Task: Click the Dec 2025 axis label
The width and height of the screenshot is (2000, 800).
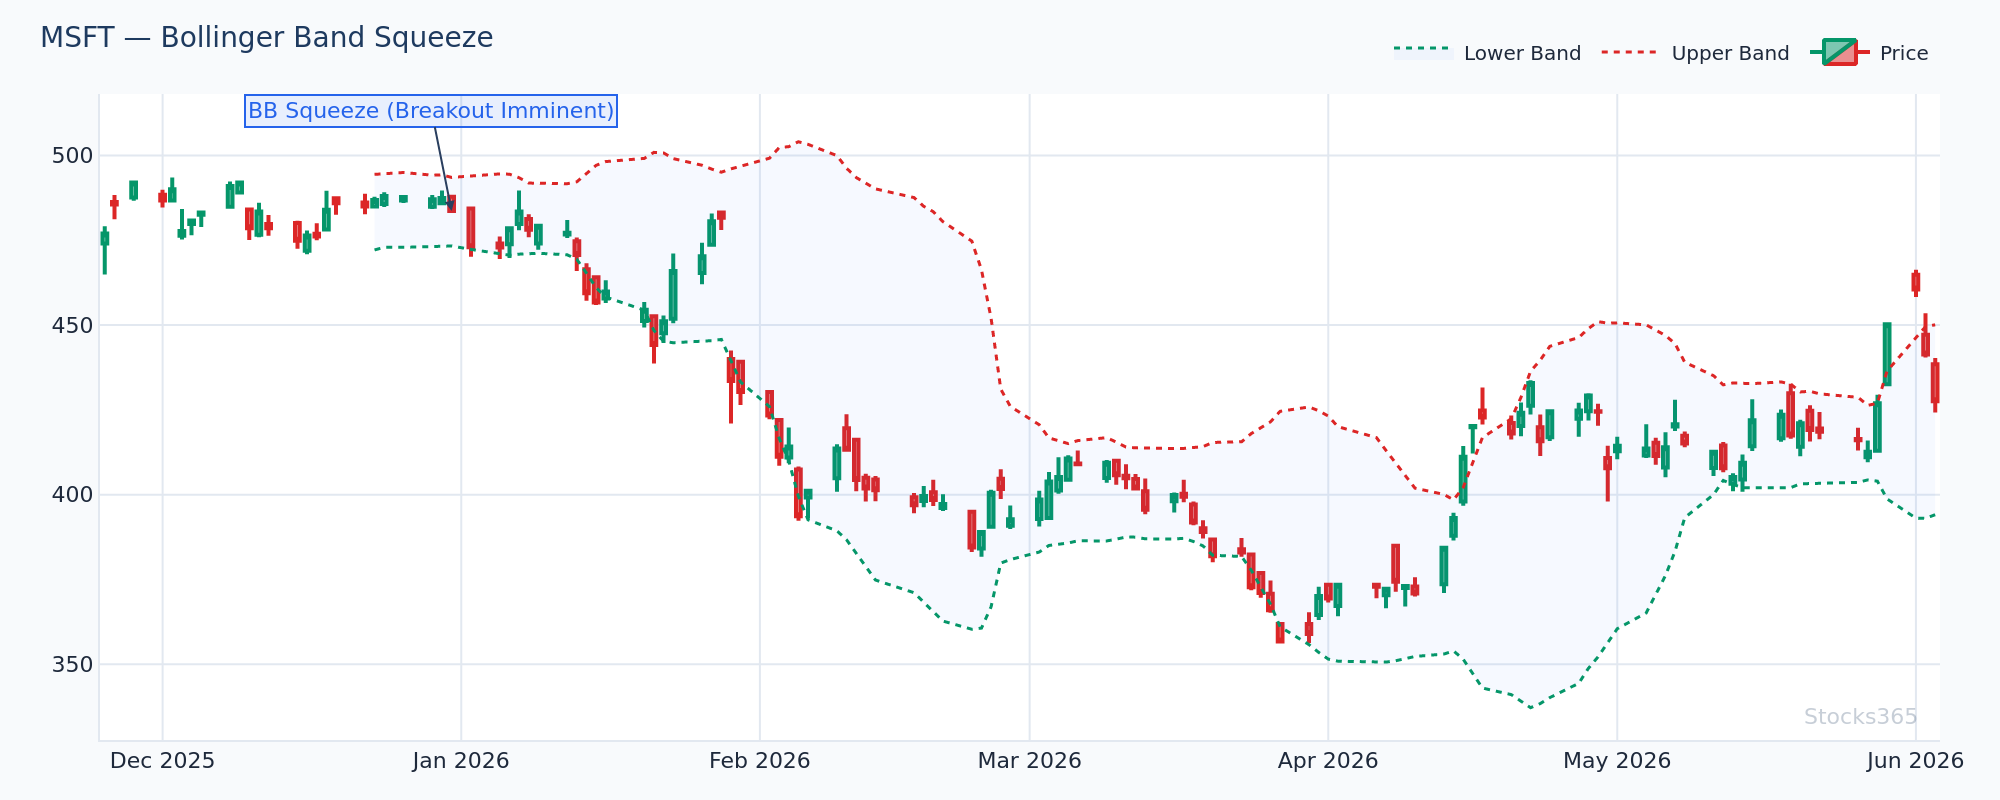Action: [x=162, y=761]
